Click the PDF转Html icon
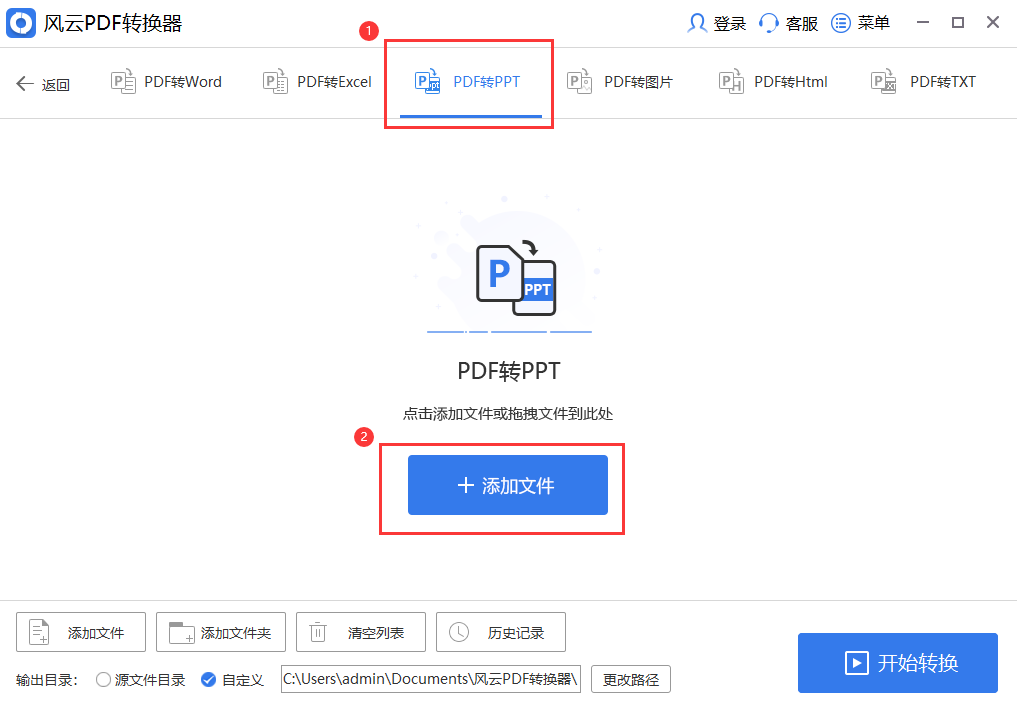The width and height of the screenshot is (1017, 713). tap(732, 82)
